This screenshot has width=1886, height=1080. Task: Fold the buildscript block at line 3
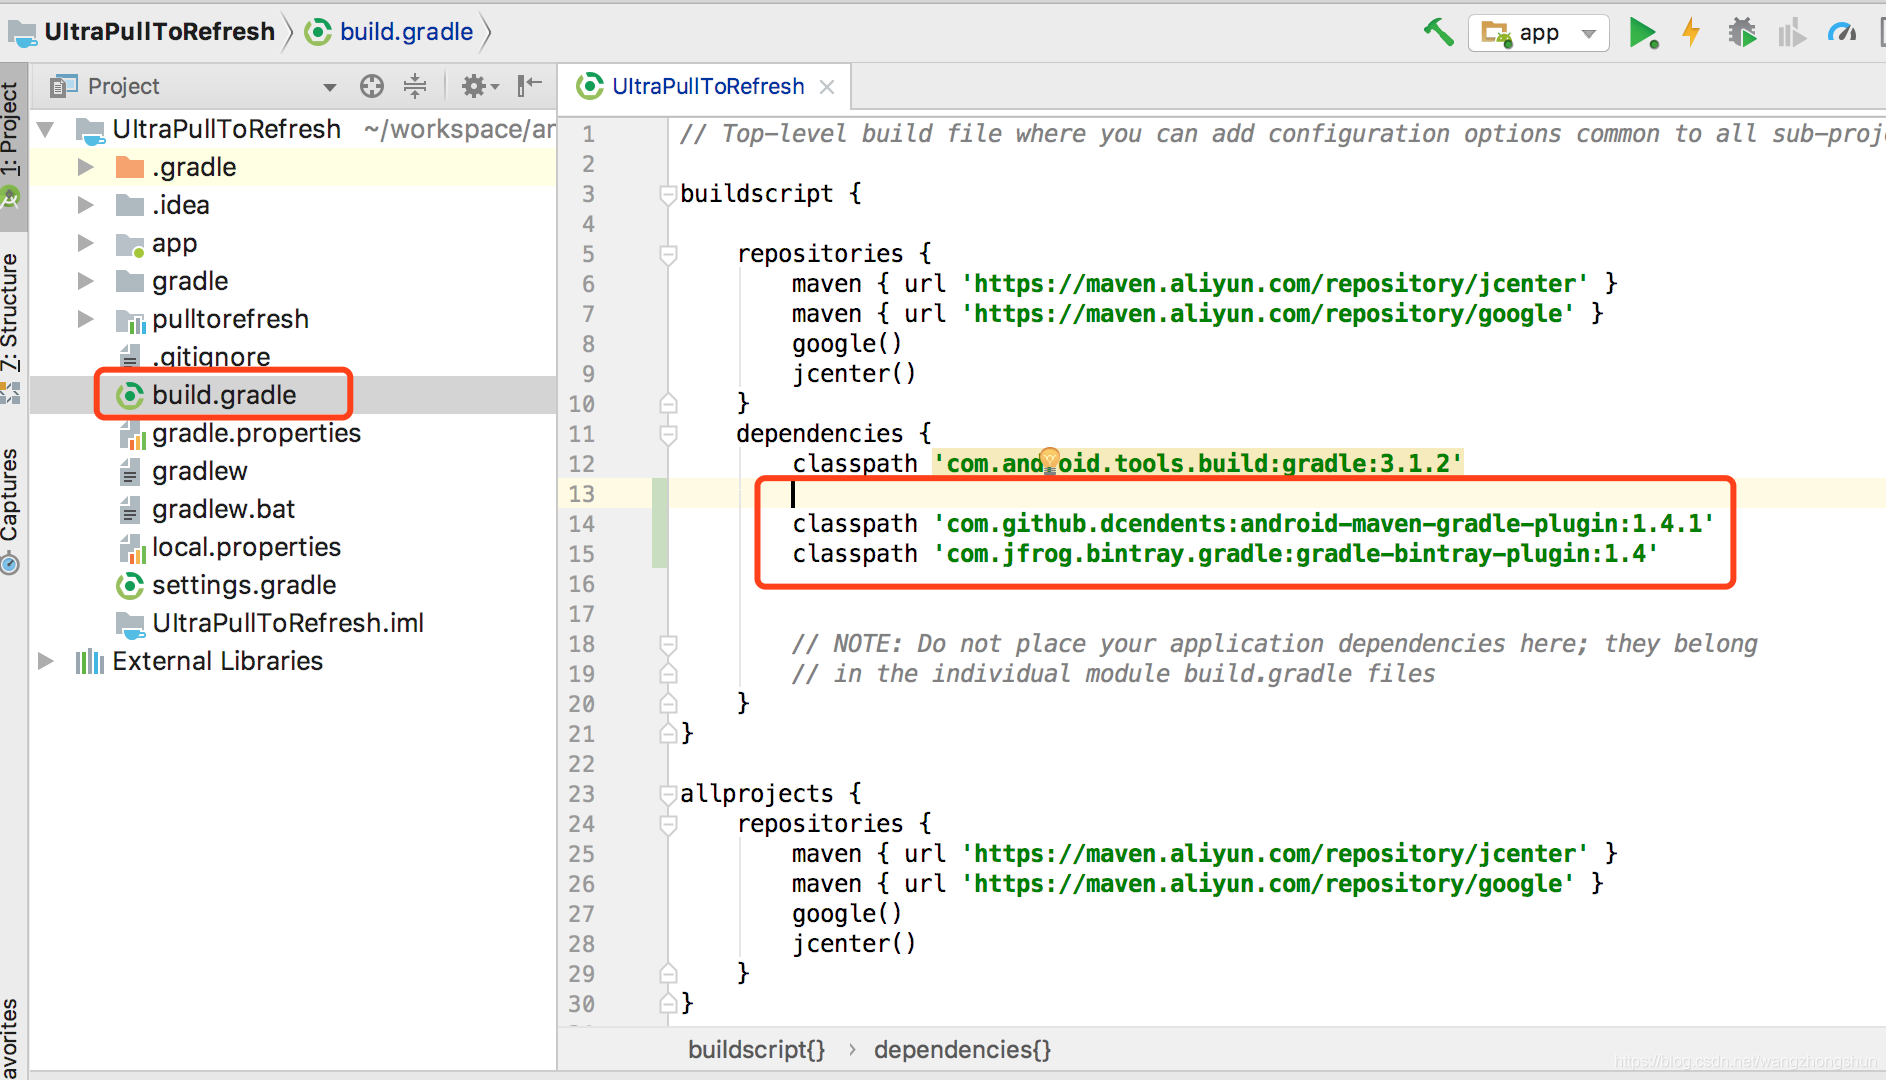click(x=668, y=194)
